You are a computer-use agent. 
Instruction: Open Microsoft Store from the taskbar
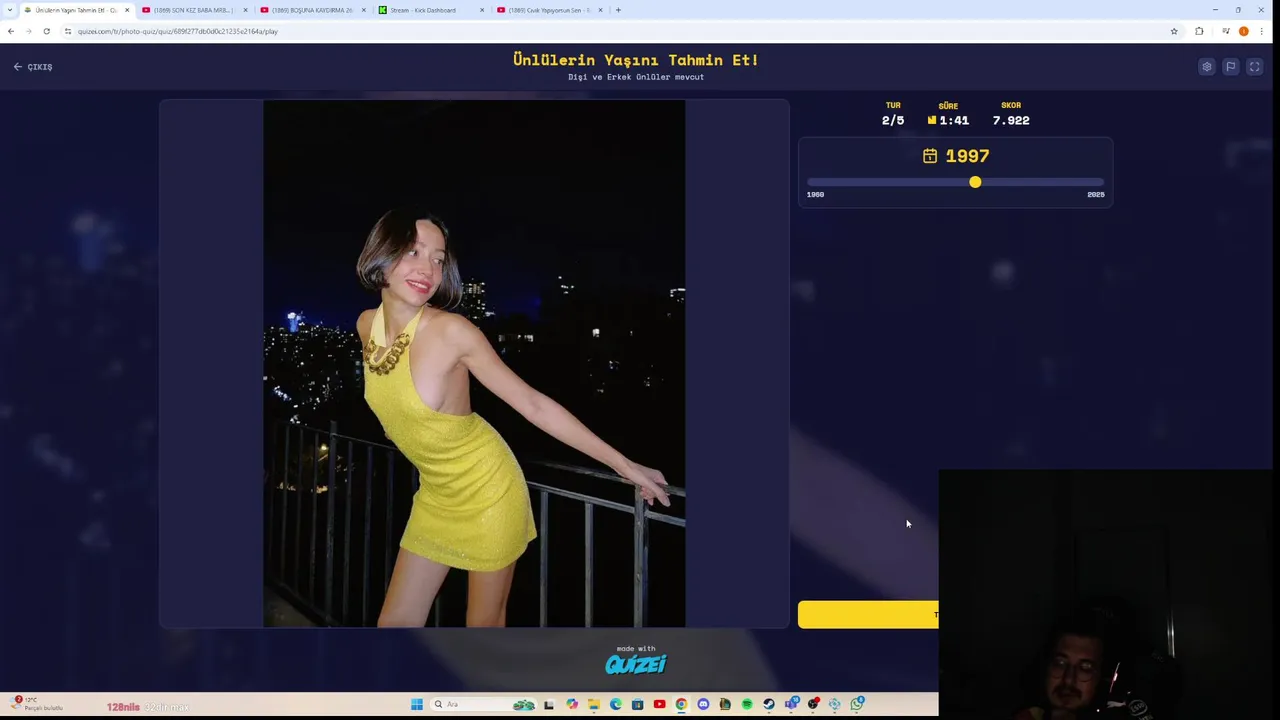(637, 704)
